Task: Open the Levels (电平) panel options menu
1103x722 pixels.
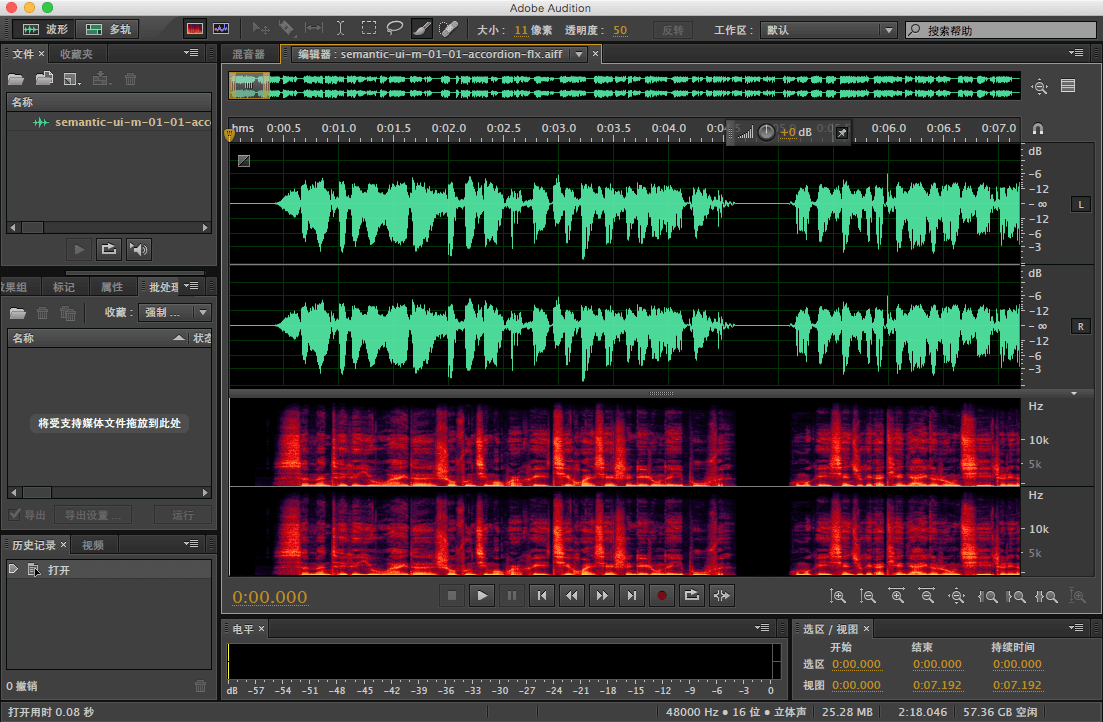Action: tap(761, 628)
